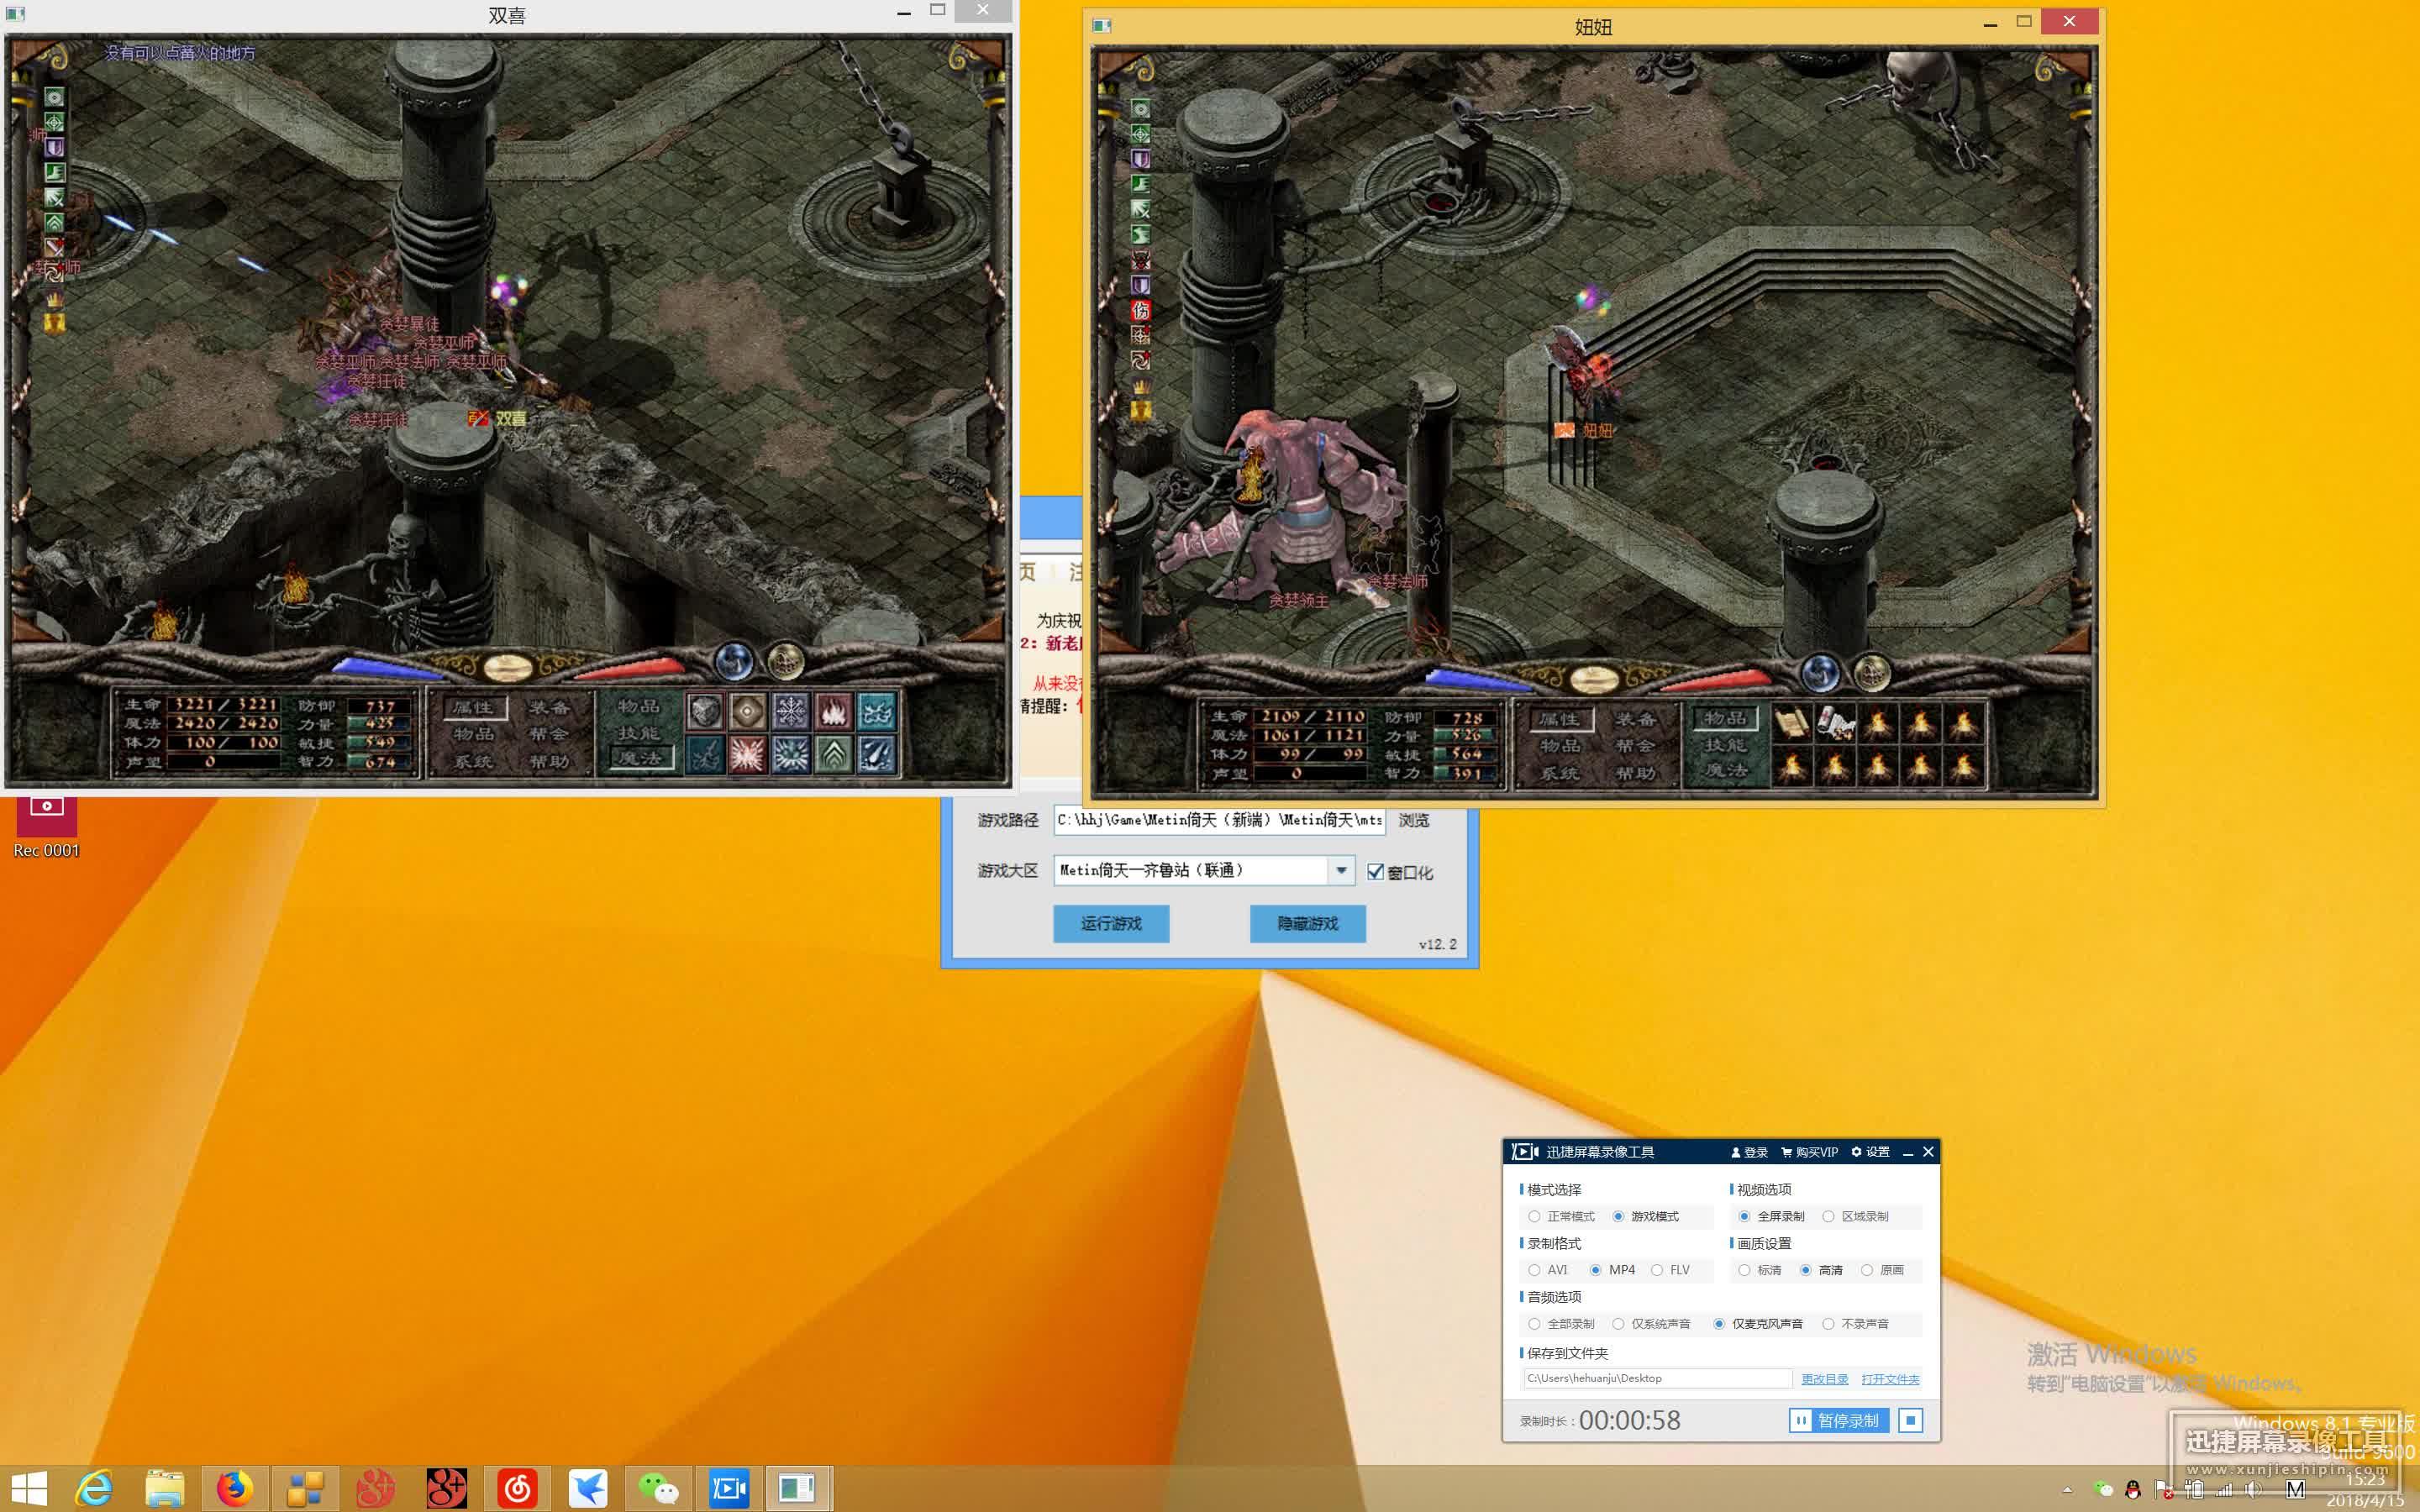Screen dimensions: 2420x1512
Task: Open 装备 tab in 双喜 game menu
Action: [549, 707]
